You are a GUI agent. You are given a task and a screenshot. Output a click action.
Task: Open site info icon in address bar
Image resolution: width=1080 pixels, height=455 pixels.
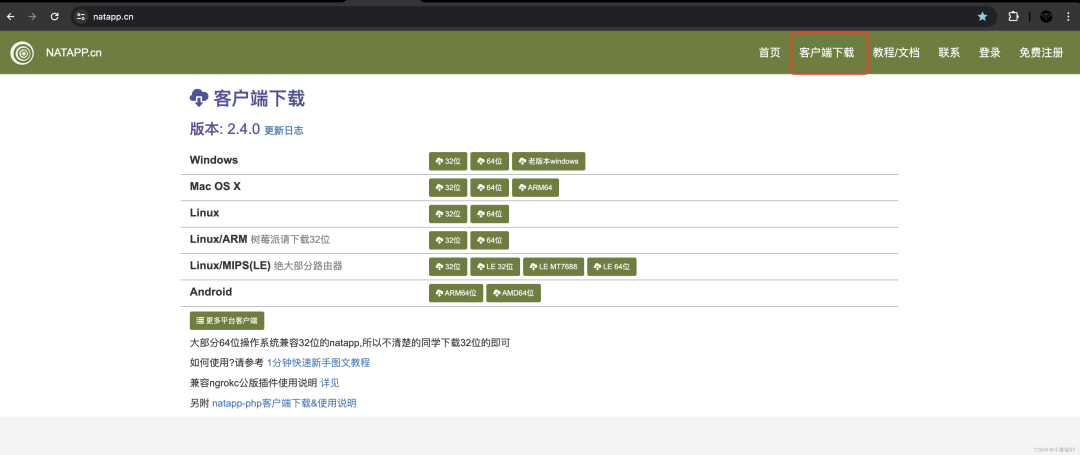81,17
